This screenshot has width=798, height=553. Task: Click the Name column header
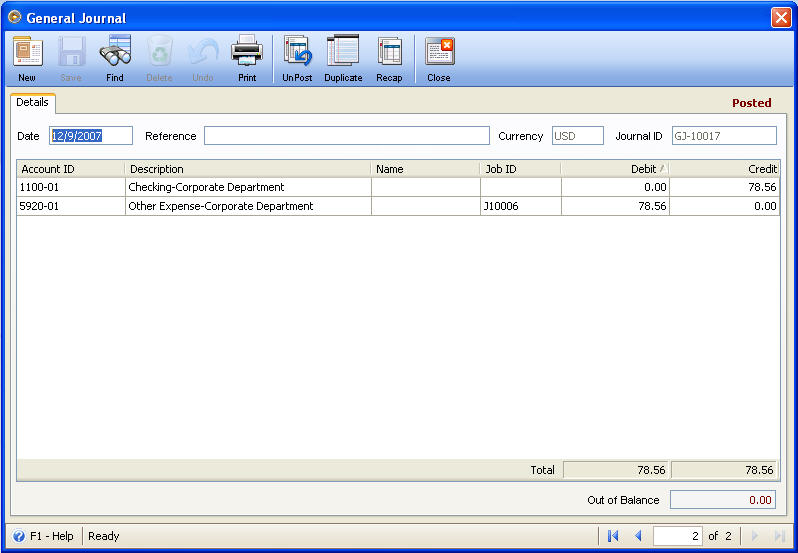[425, 169]
